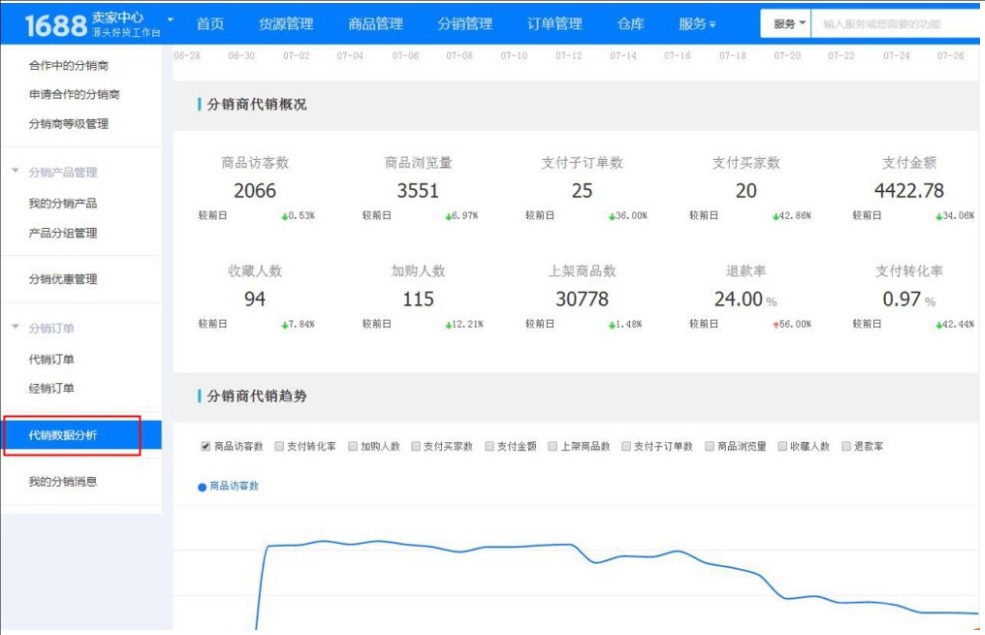Click the 商品浏览量 value 3551
The width and height of the screenshot is (985, 635).
(418, 190)
